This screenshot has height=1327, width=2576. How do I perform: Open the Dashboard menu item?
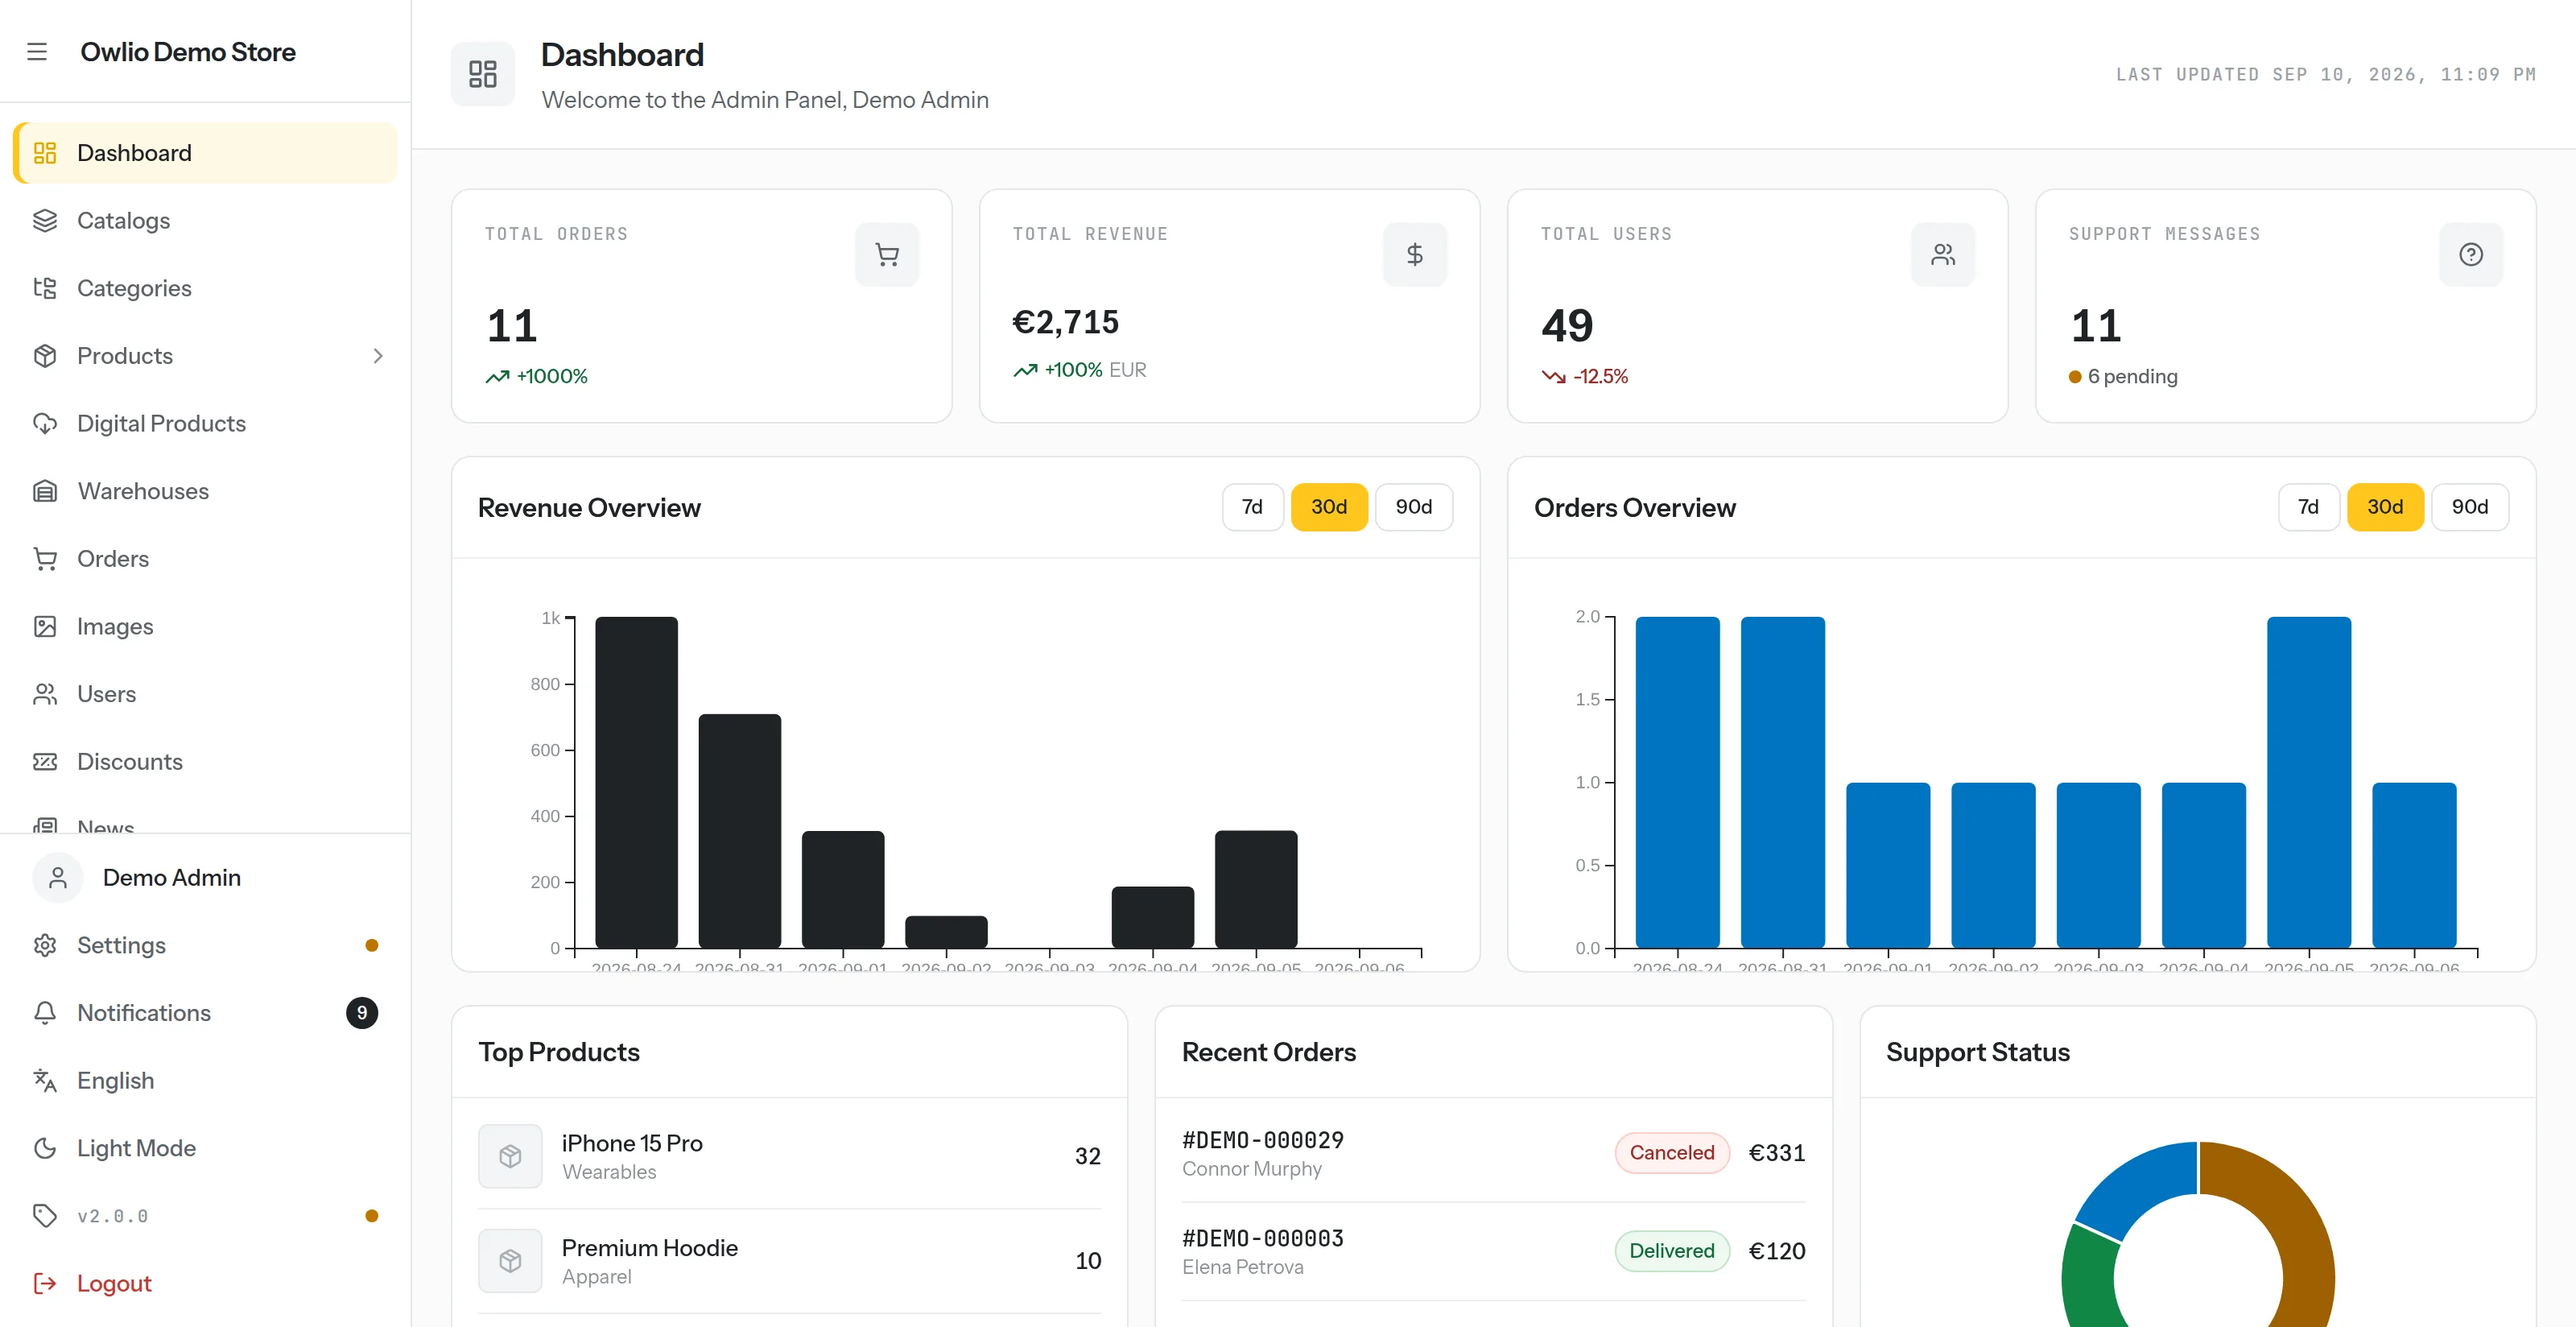(x=205, y=153)
